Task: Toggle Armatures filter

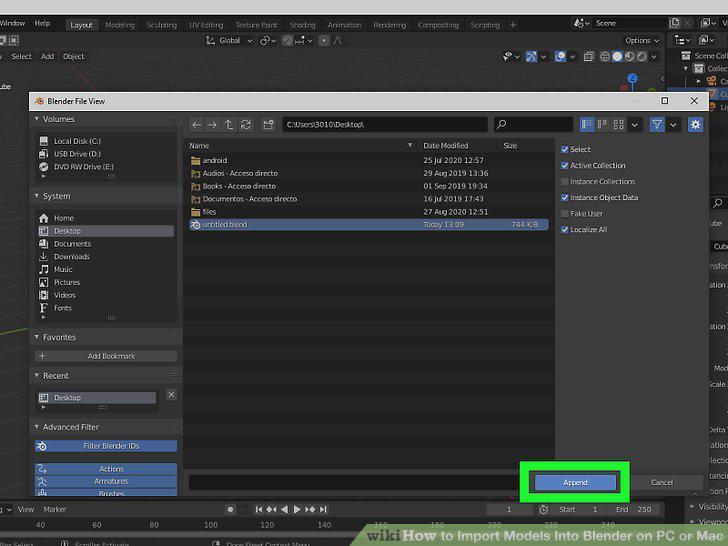Action: [x=106, y=481]
